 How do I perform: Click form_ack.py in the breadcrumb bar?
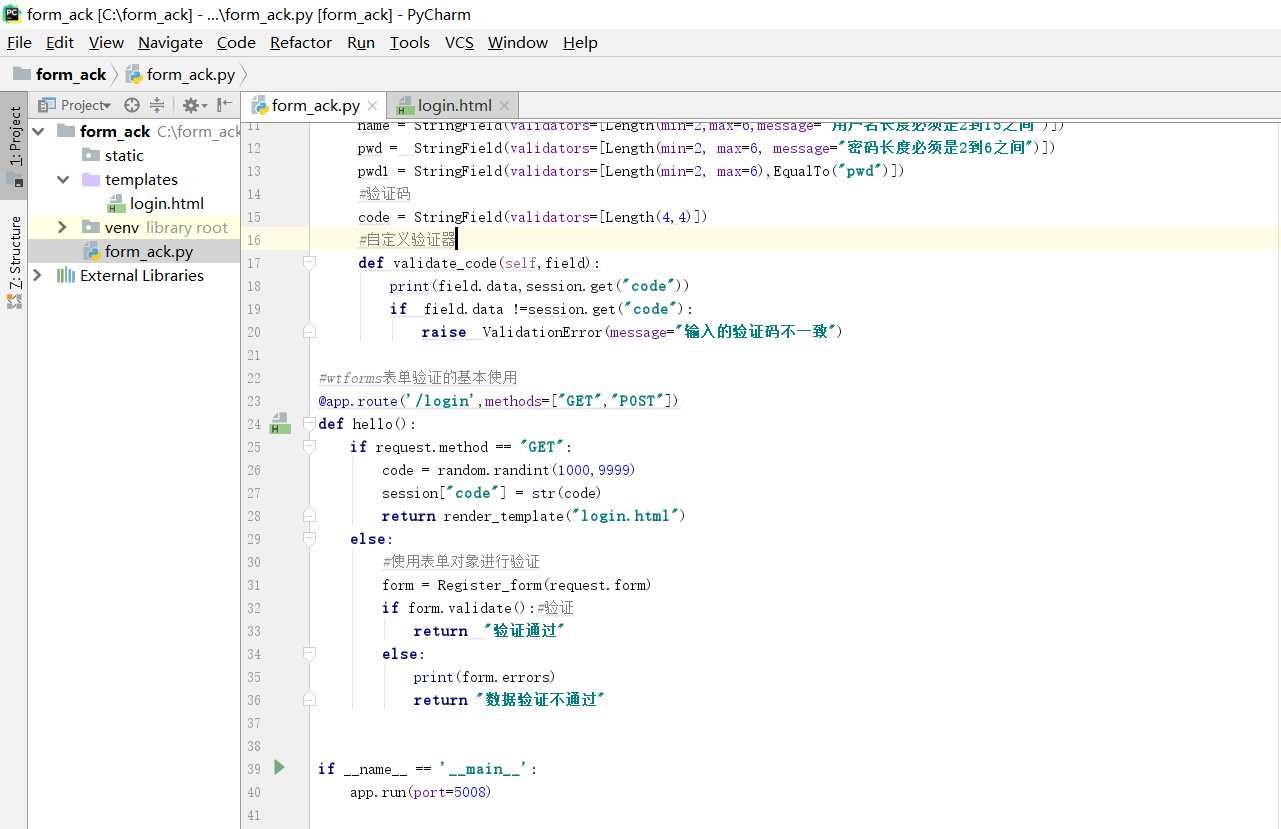(x=191, y=74)
